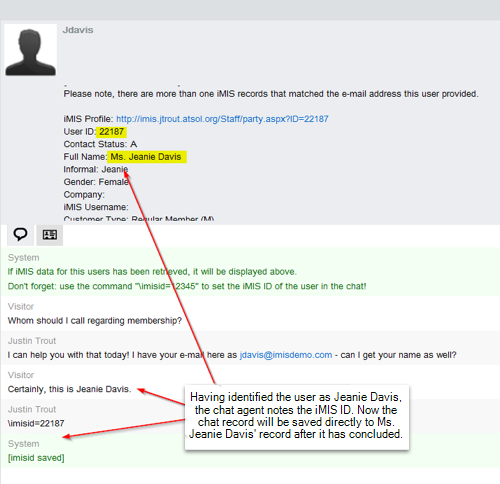Click the iMIS Username: line
500x484 pixels.
(96, 207)
